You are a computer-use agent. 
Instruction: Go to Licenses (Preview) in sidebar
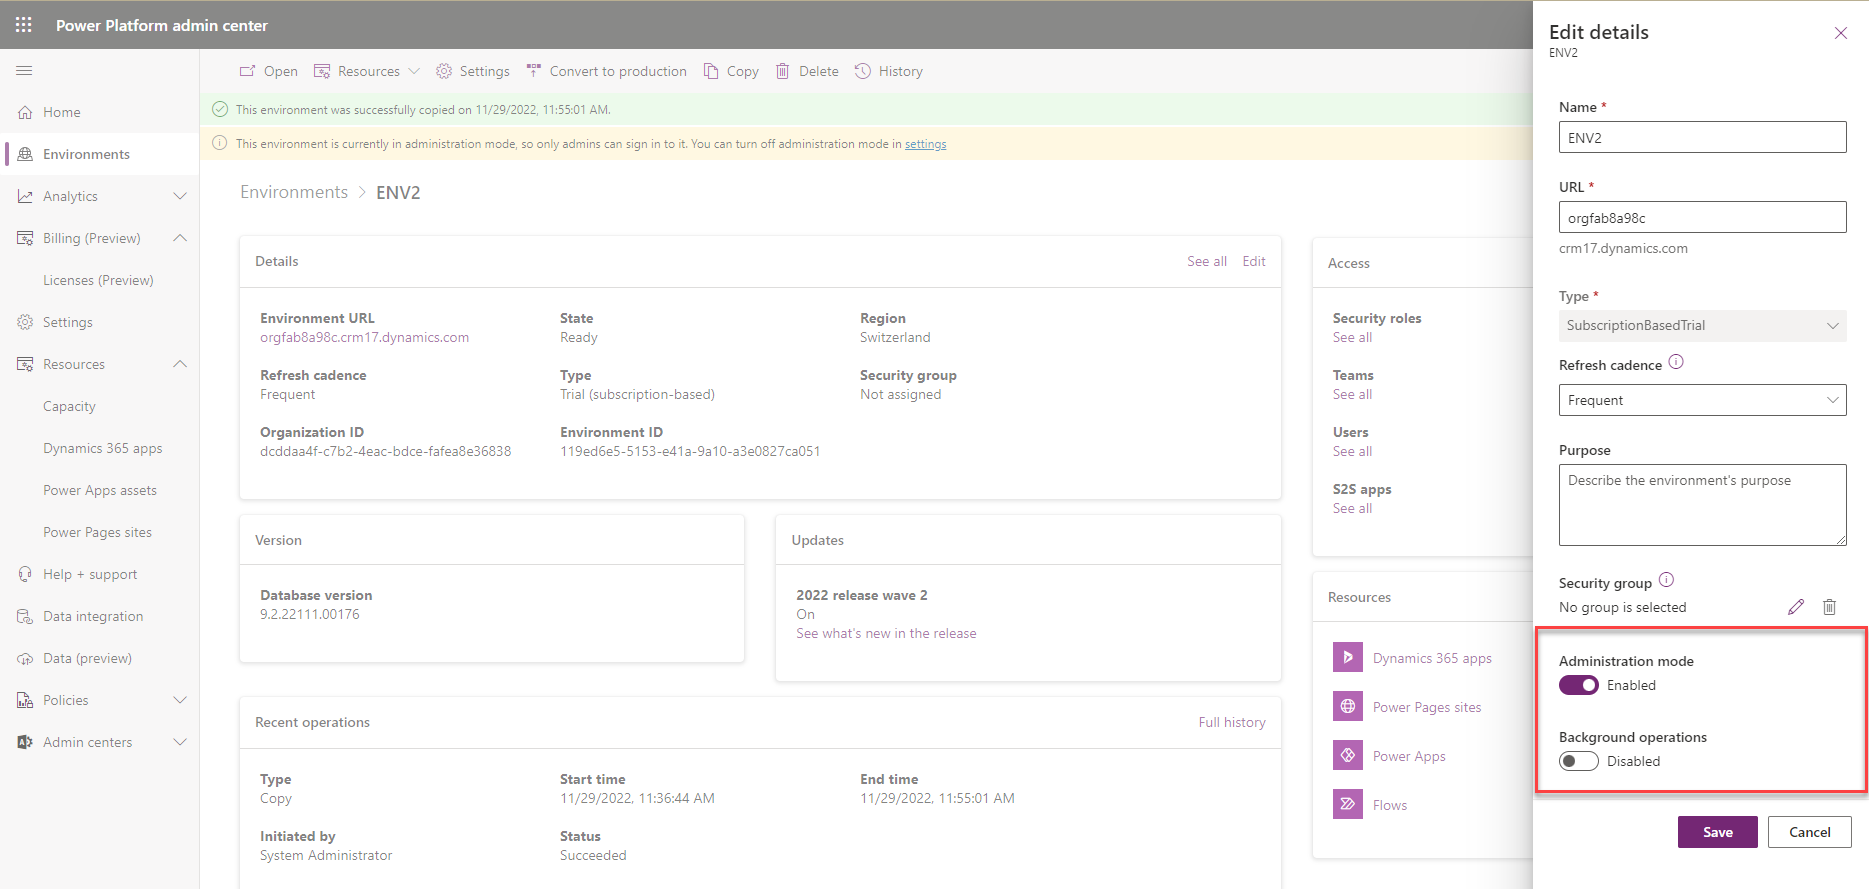pos(98,281)
